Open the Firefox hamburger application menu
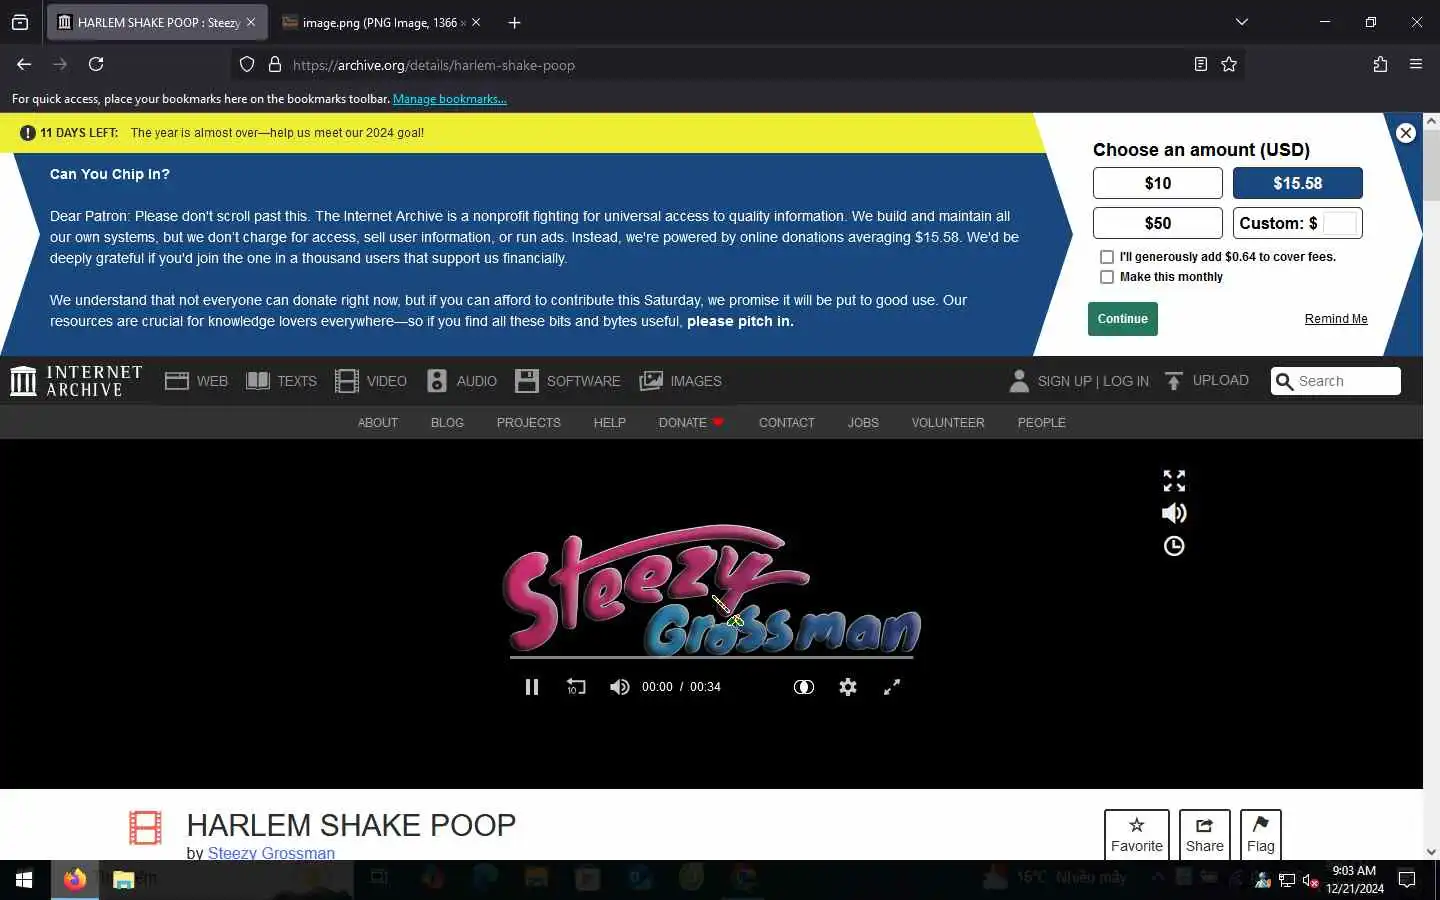 pyautogui.click(x=1416, y=64)
